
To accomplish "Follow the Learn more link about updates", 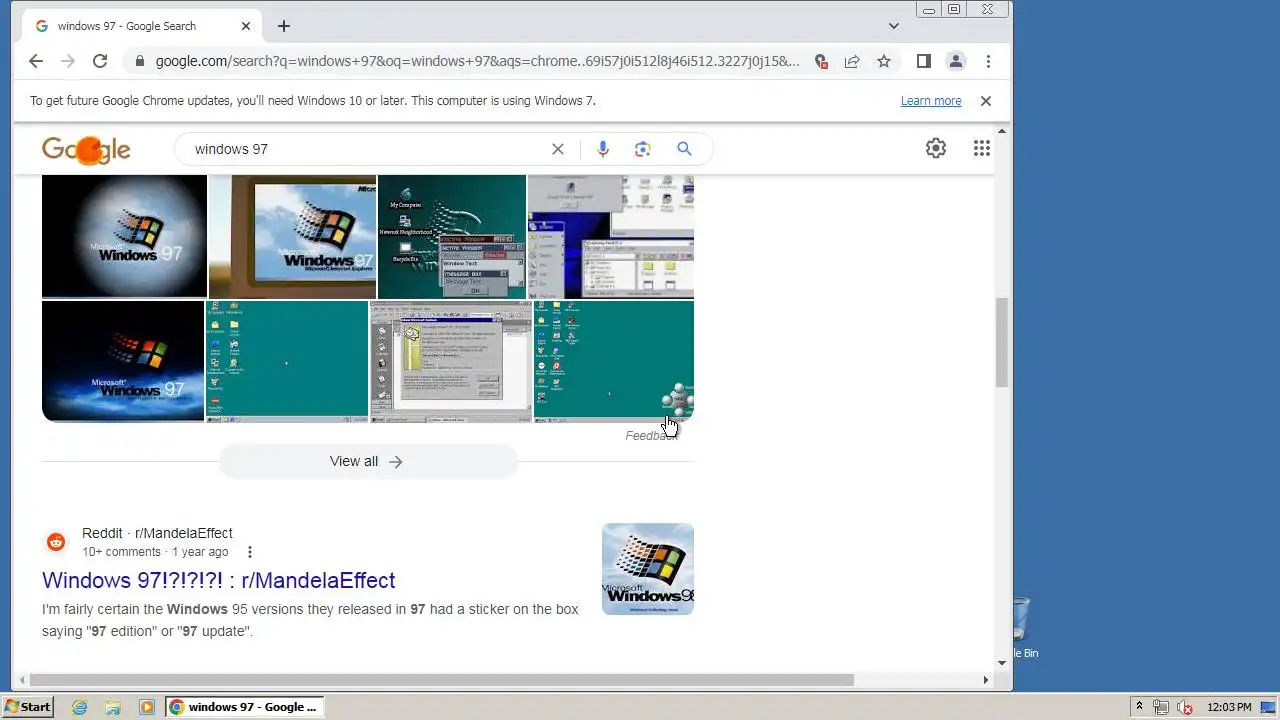I will [931, 101].
